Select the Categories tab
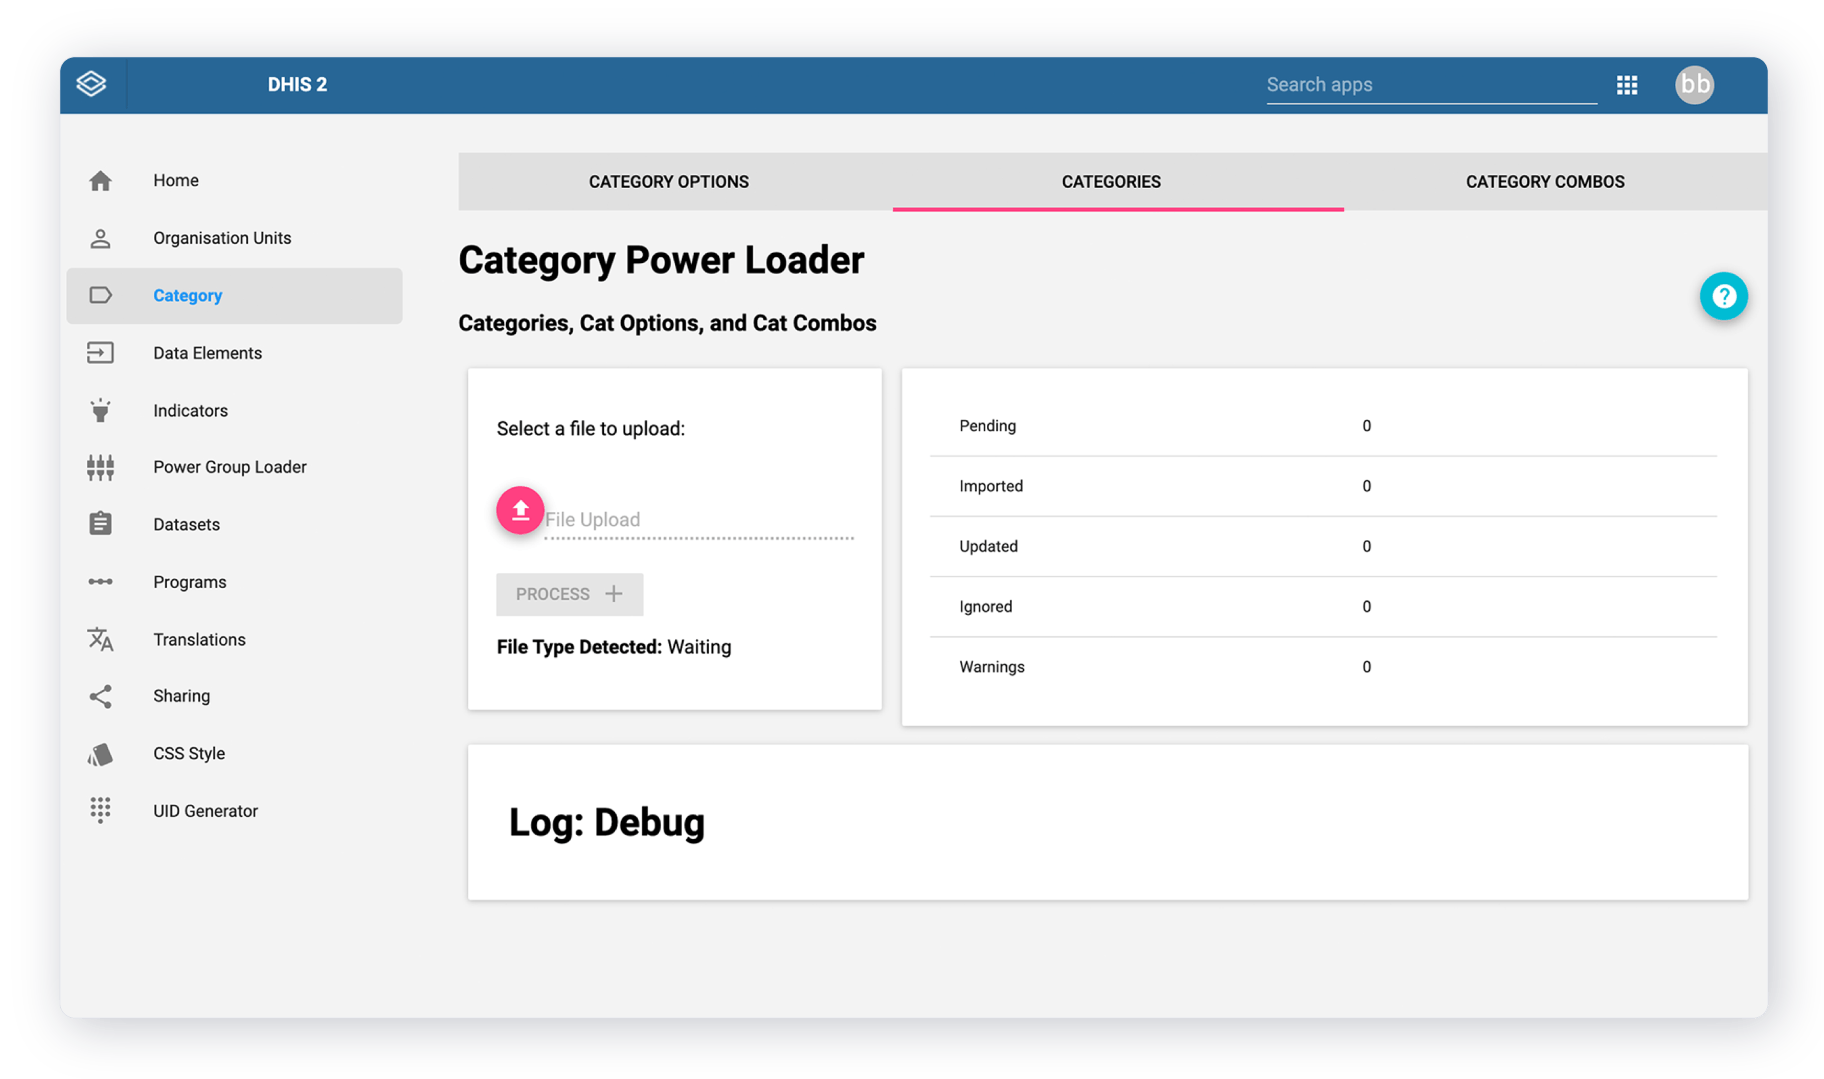The image size is (1824, 1079). tap(1110, 182)
